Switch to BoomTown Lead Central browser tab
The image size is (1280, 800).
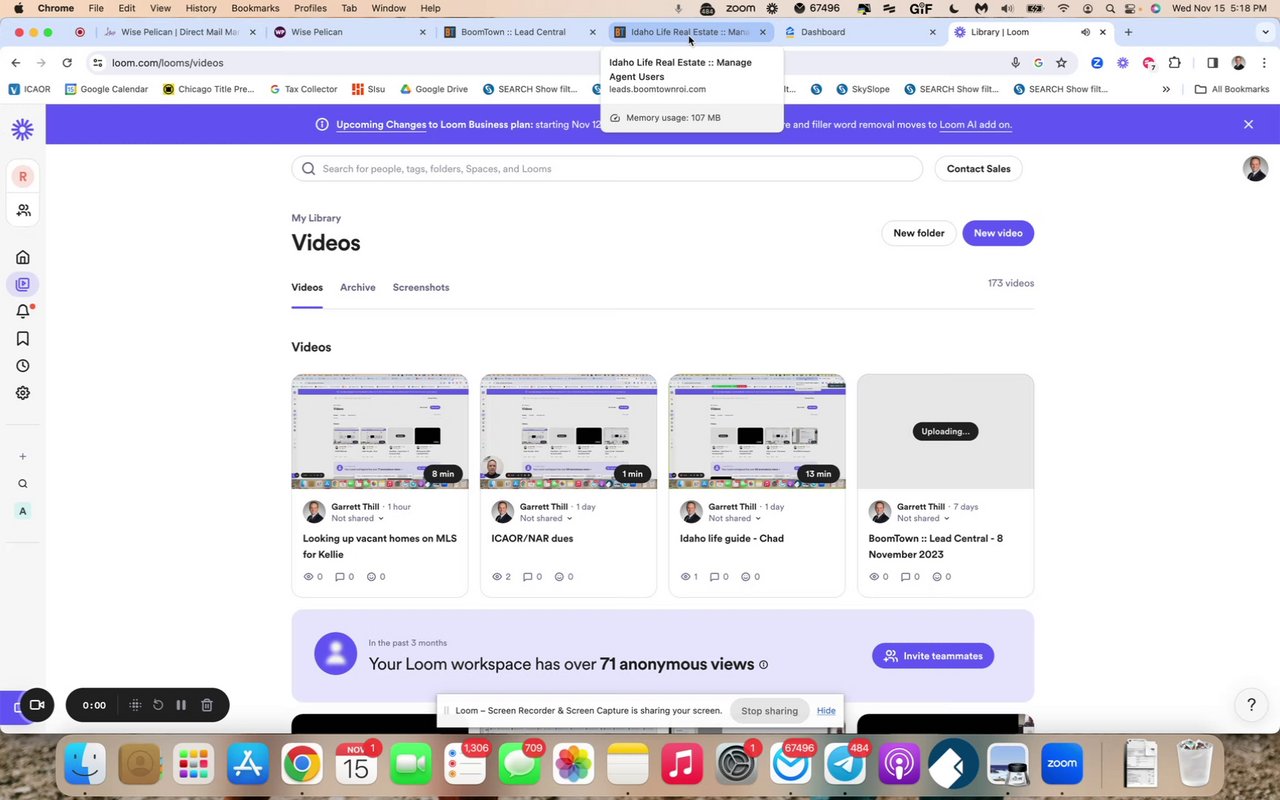pos(520,32)
